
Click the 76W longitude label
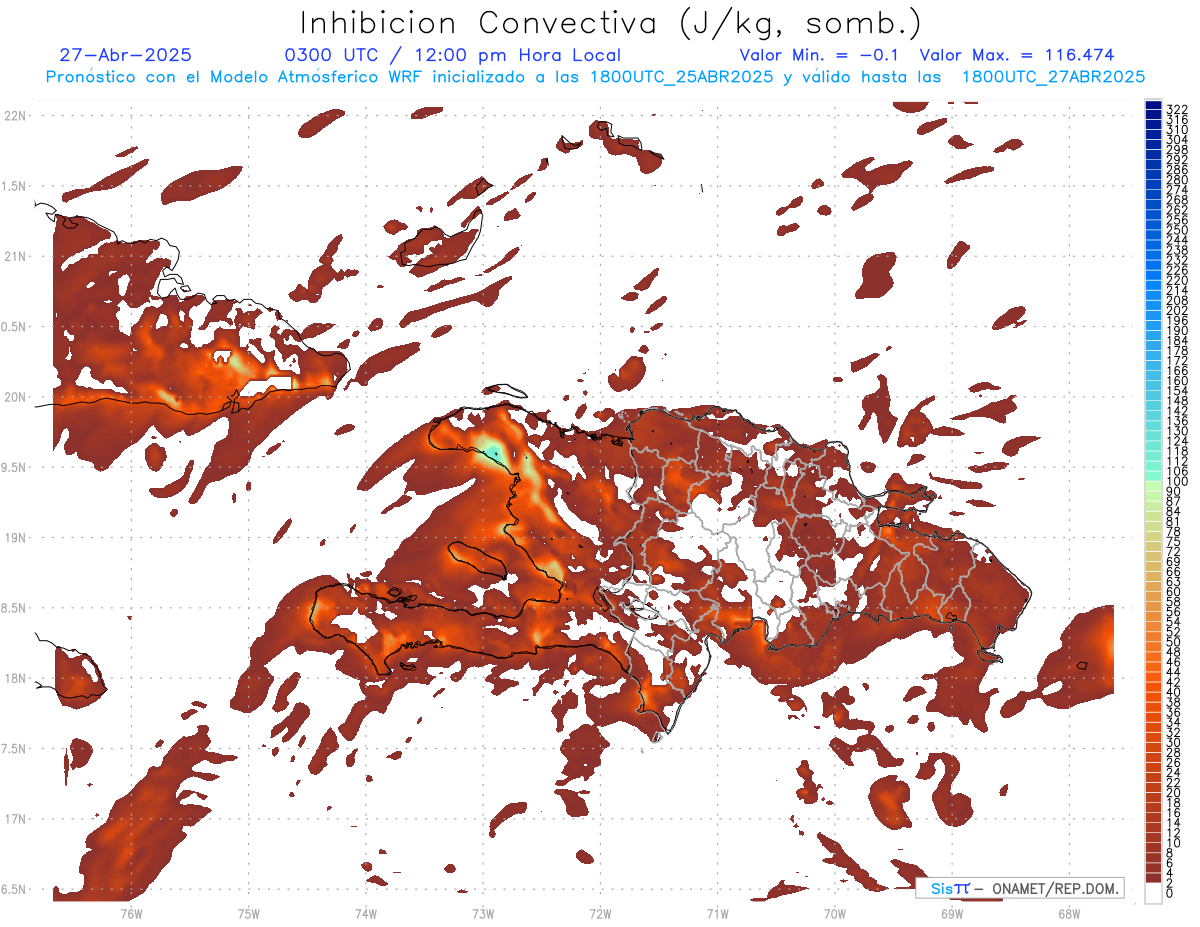pyautogui.click(x=131, y=913)
